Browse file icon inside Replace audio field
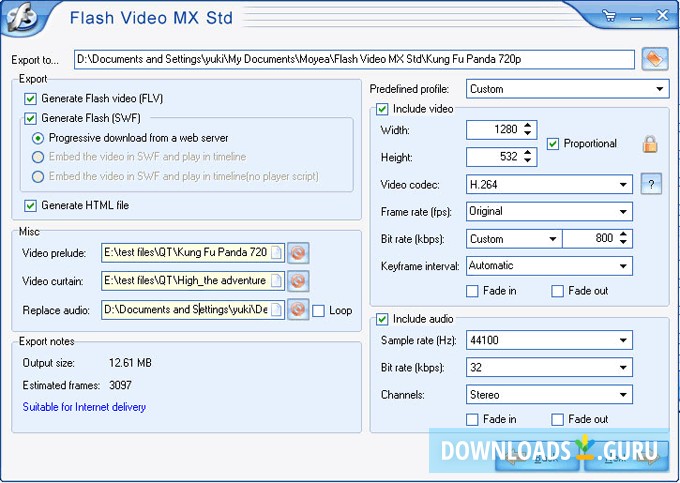 tap(276, 310)
